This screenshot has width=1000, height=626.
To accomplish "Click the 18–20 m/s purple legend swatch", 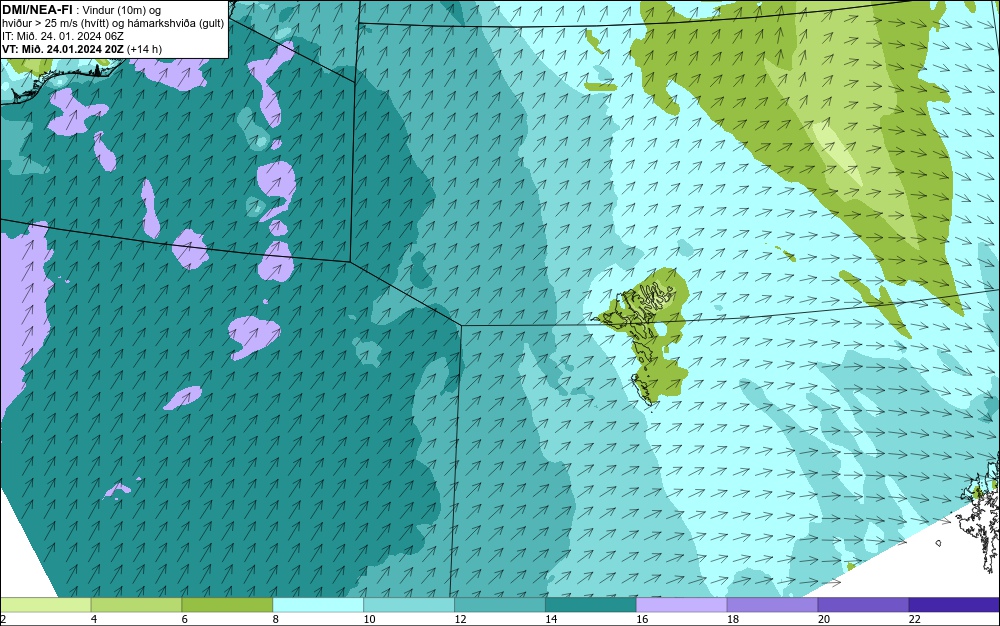I will [772, 605].
